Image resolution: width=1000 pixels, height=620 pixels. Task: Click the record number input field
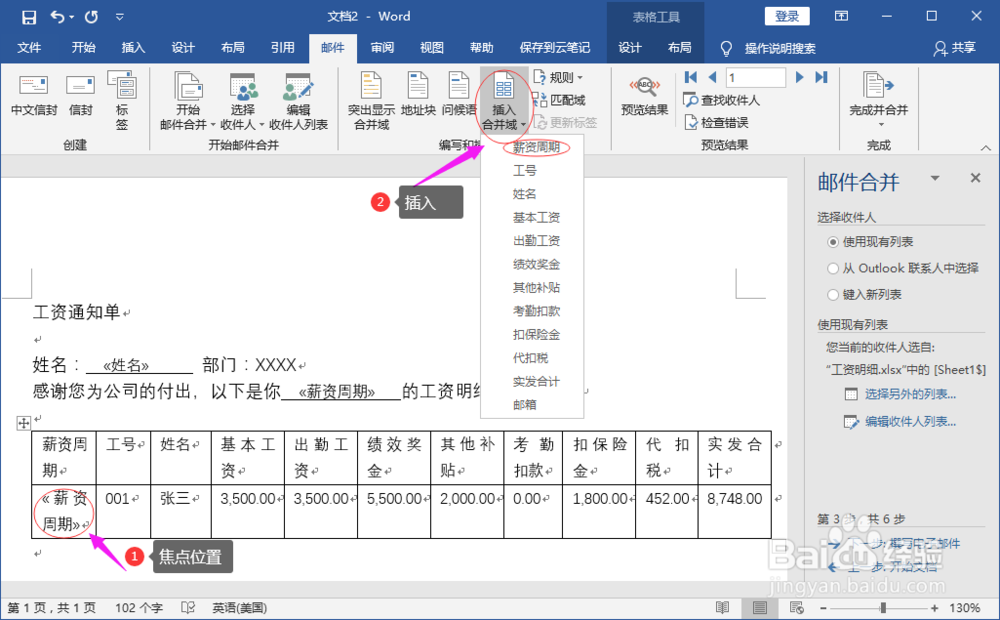click(x=756, y=77)
